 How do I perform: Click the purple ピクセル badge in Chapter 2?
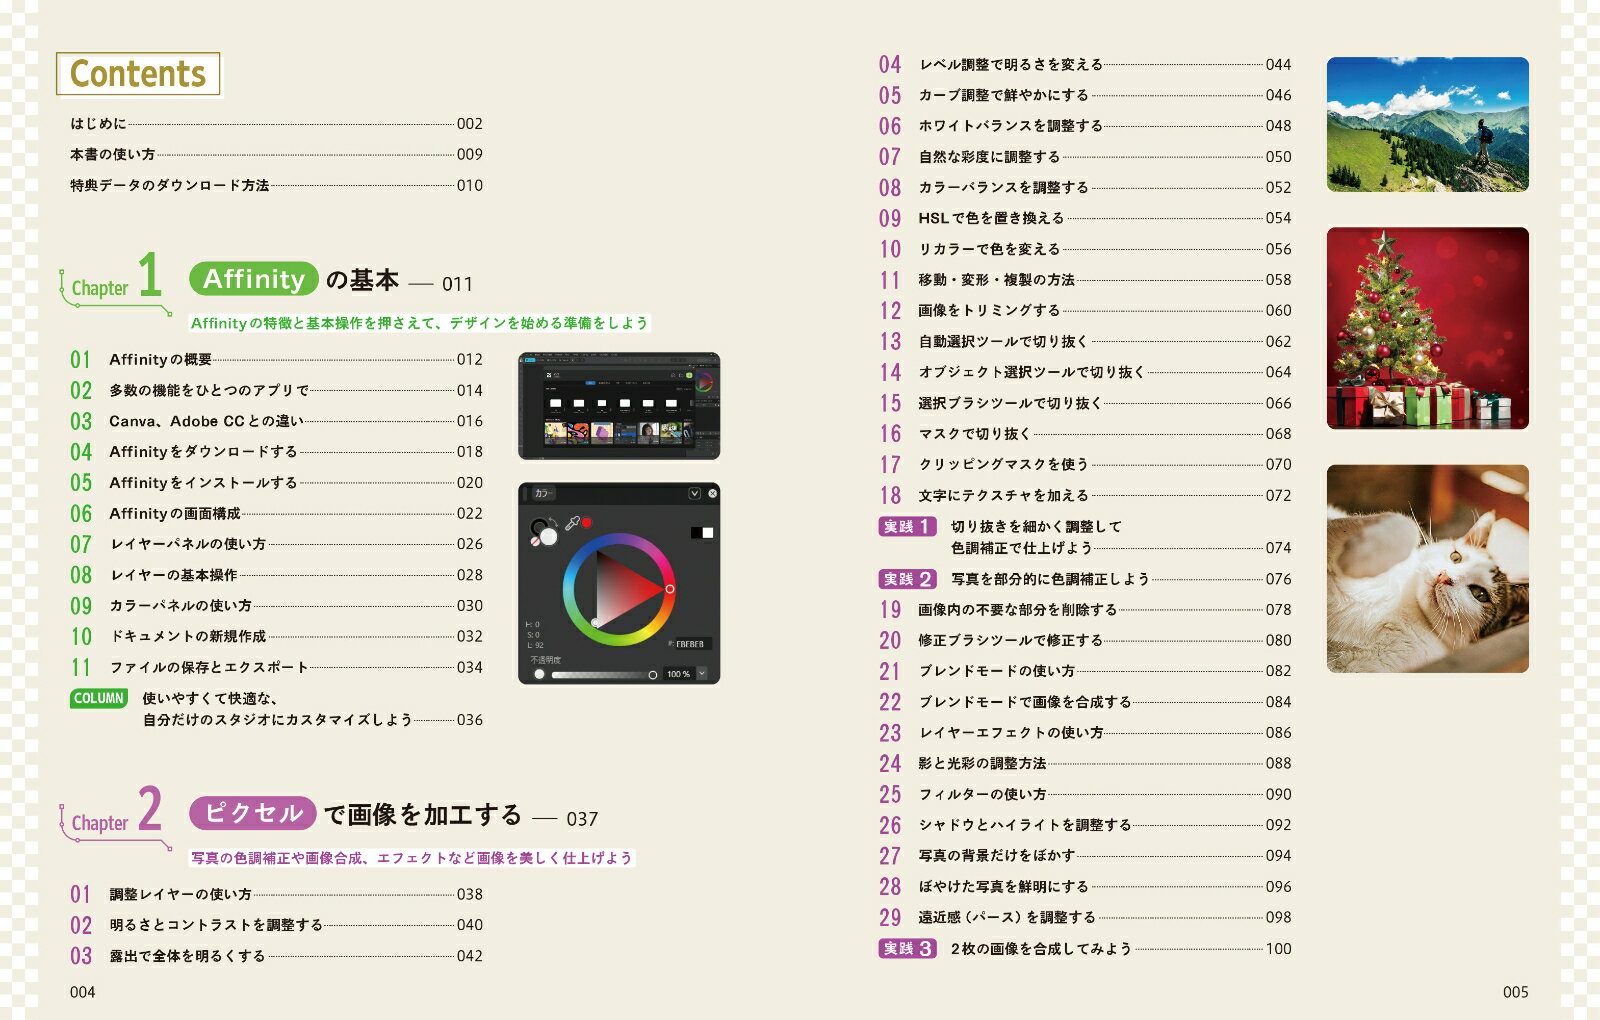click(x=253, y=813)
